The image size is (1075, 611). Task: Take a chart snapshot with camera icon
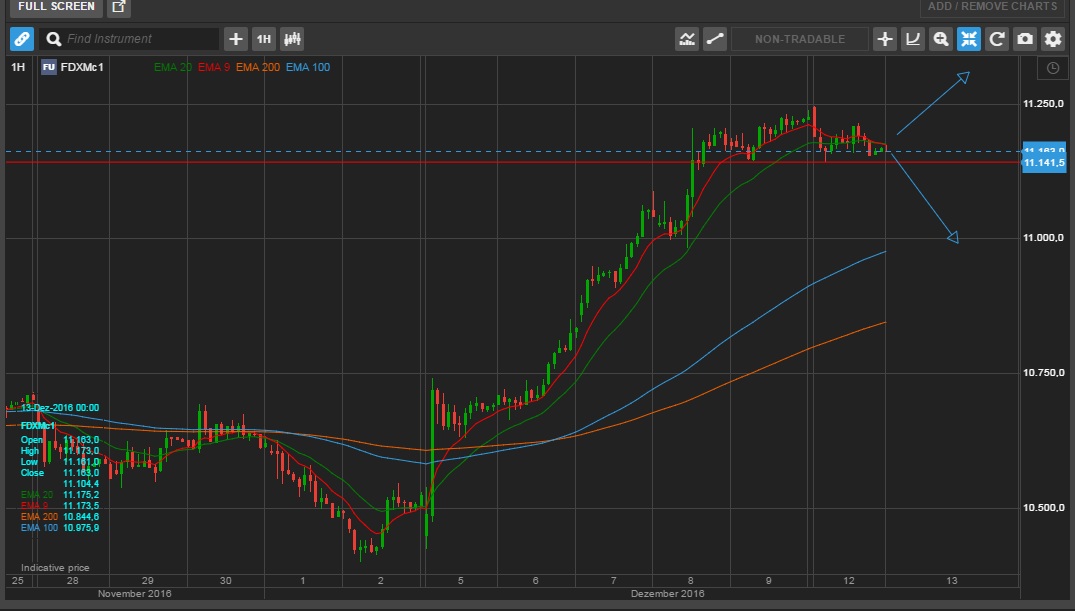1025,39
